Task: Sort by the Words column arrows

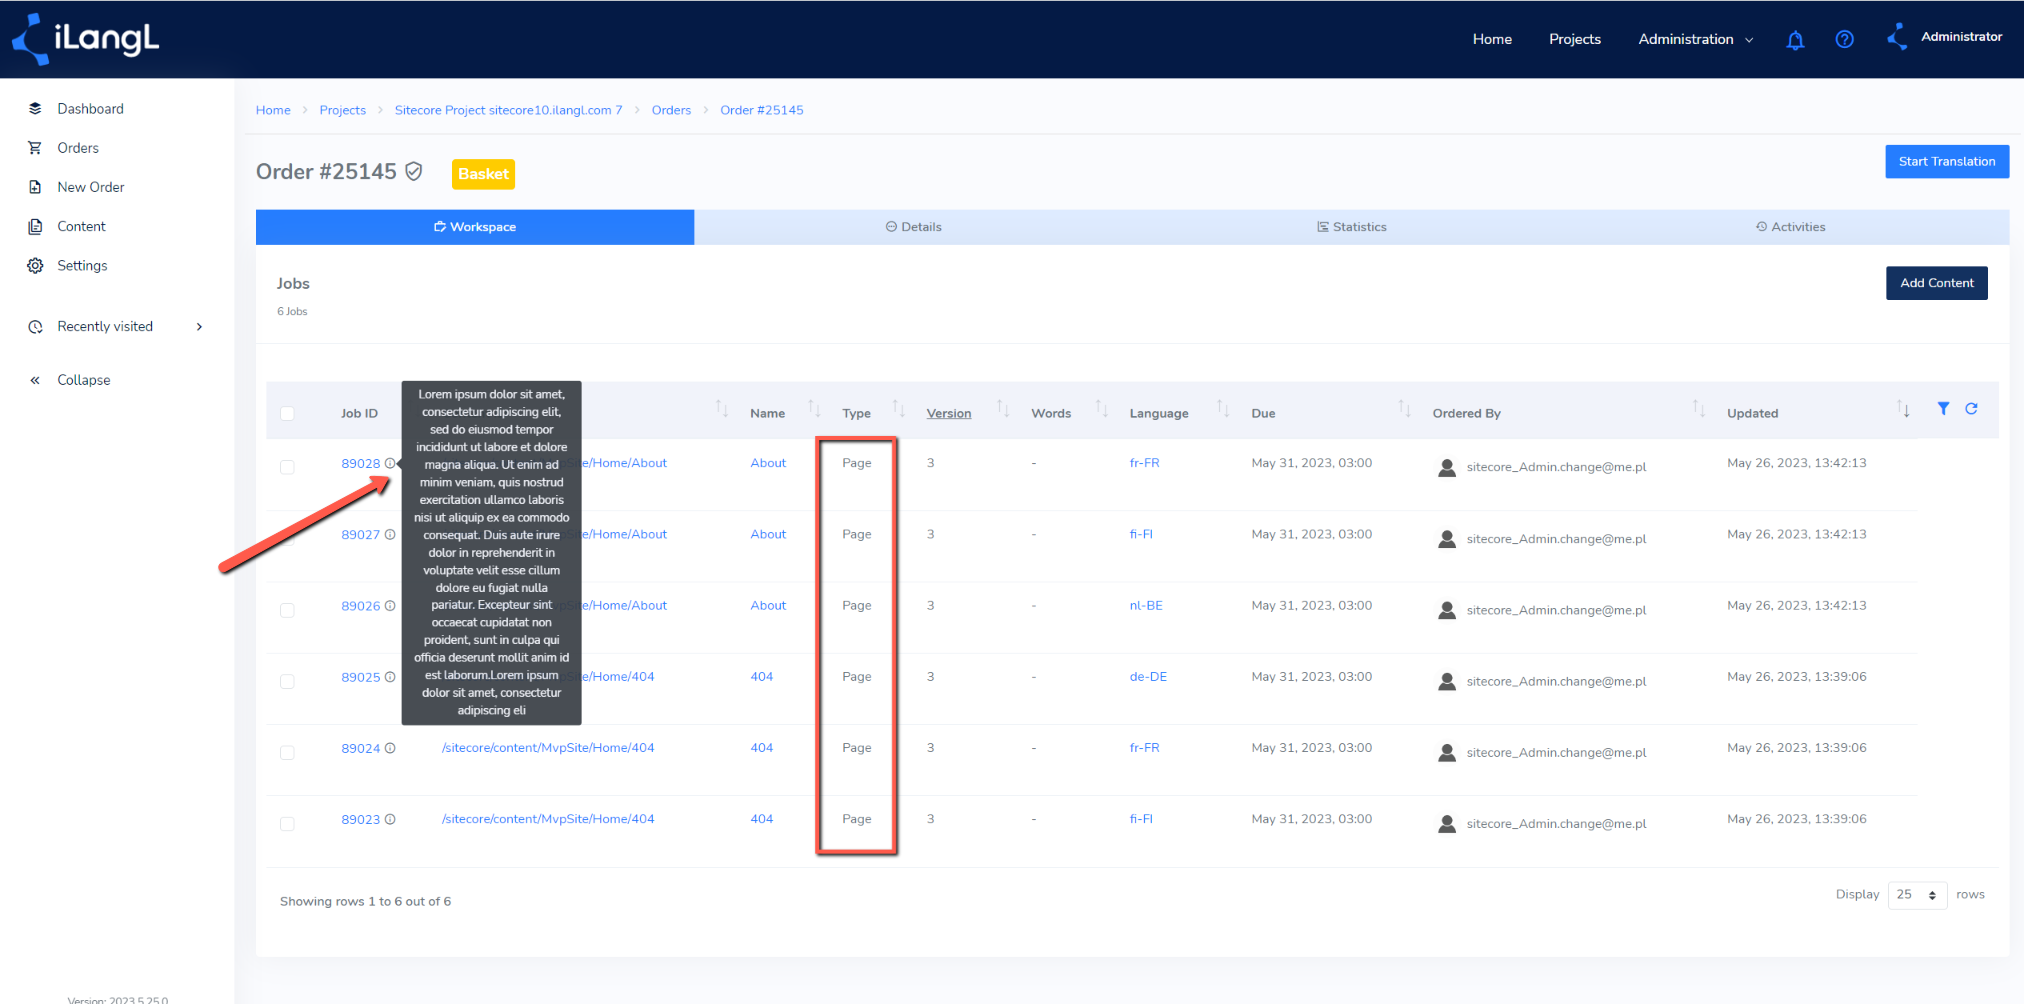Action: [1101, 408]
